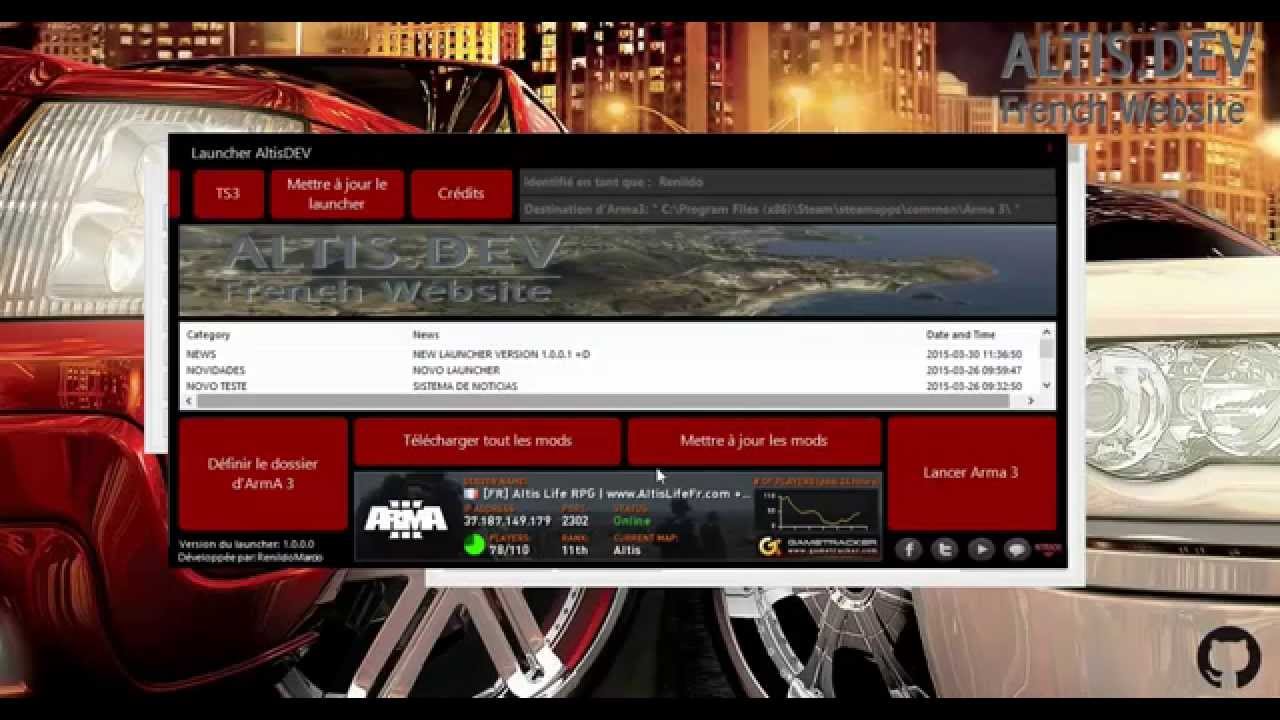Click the port value 2302
Screen dimensions: 1280x720
click(575, 521)
